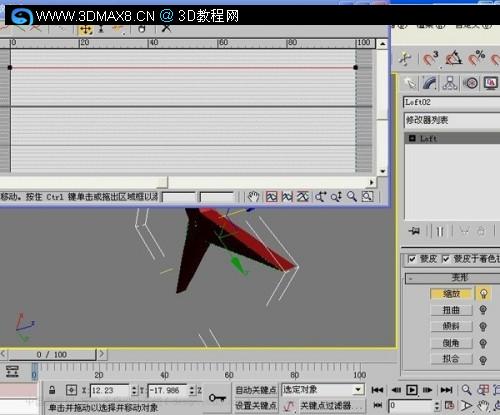Expand the Loft entry in modifier stack
The image size is (500, 415).
pos(412,138)
